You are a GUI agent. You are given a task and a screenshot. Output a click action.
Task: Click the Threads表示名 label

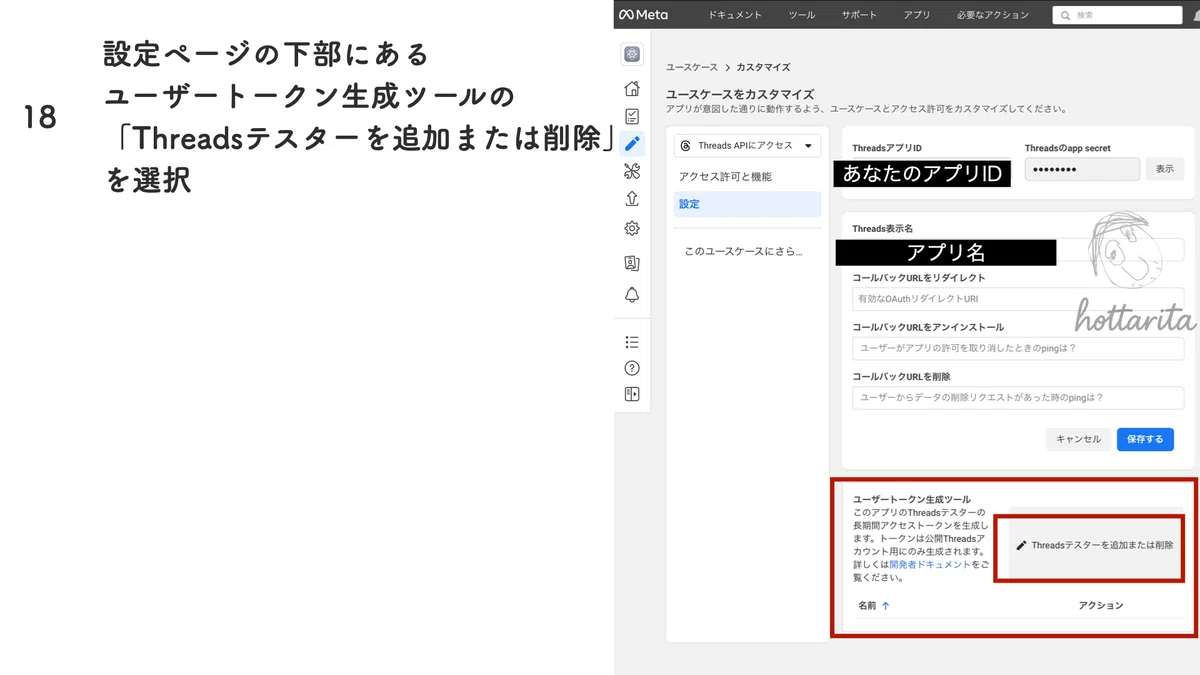coord(882,229)
